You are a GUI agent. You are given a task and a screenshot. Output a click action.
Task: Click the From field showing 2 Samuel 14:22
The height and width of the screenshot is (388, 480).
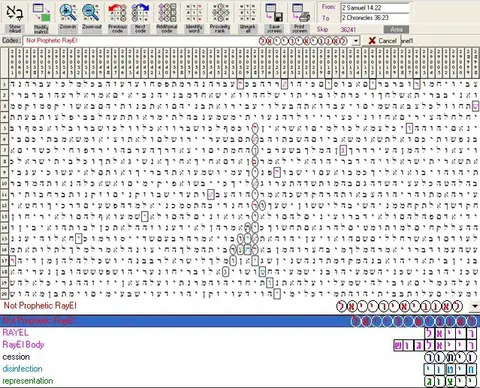[x=375, y=8]
